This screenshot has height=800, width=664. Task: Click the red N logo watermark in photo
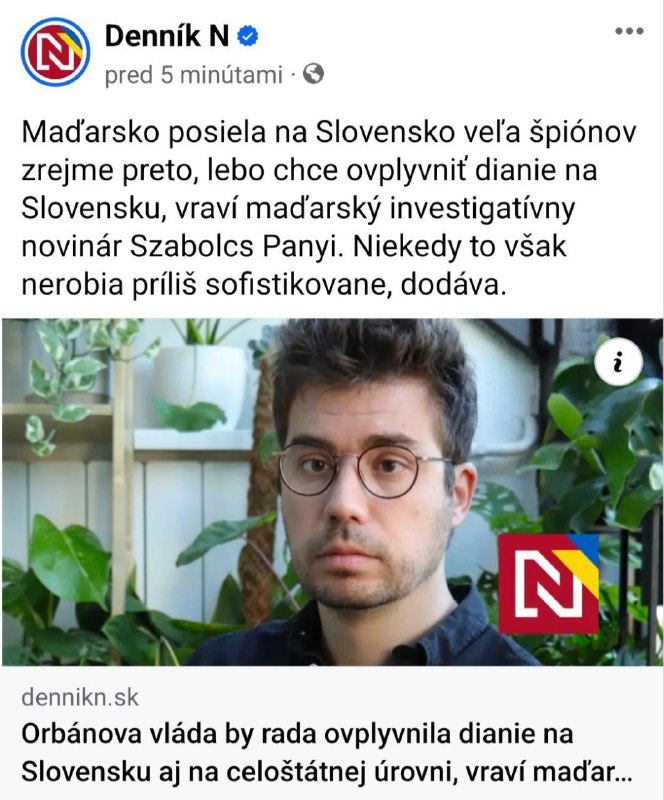tap(548, 584)
